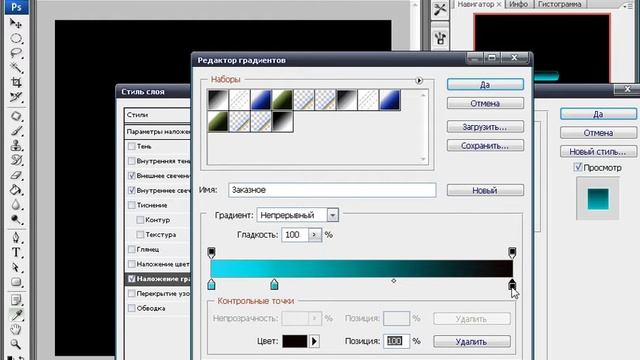The image size is (640, 360).
Task: Enable the Текстура checkbox
Action: pyautogui.click(x=140, y=235)
